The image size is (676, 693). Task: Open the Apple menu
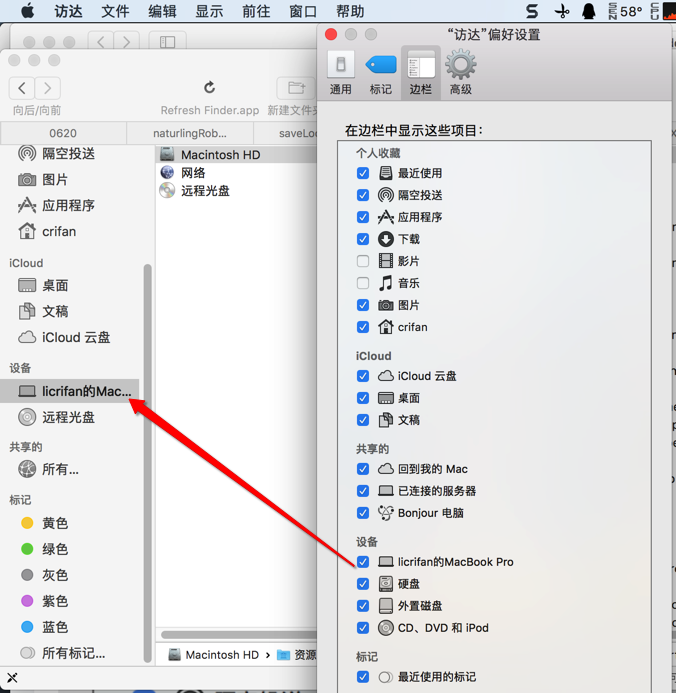click(27, 11)
